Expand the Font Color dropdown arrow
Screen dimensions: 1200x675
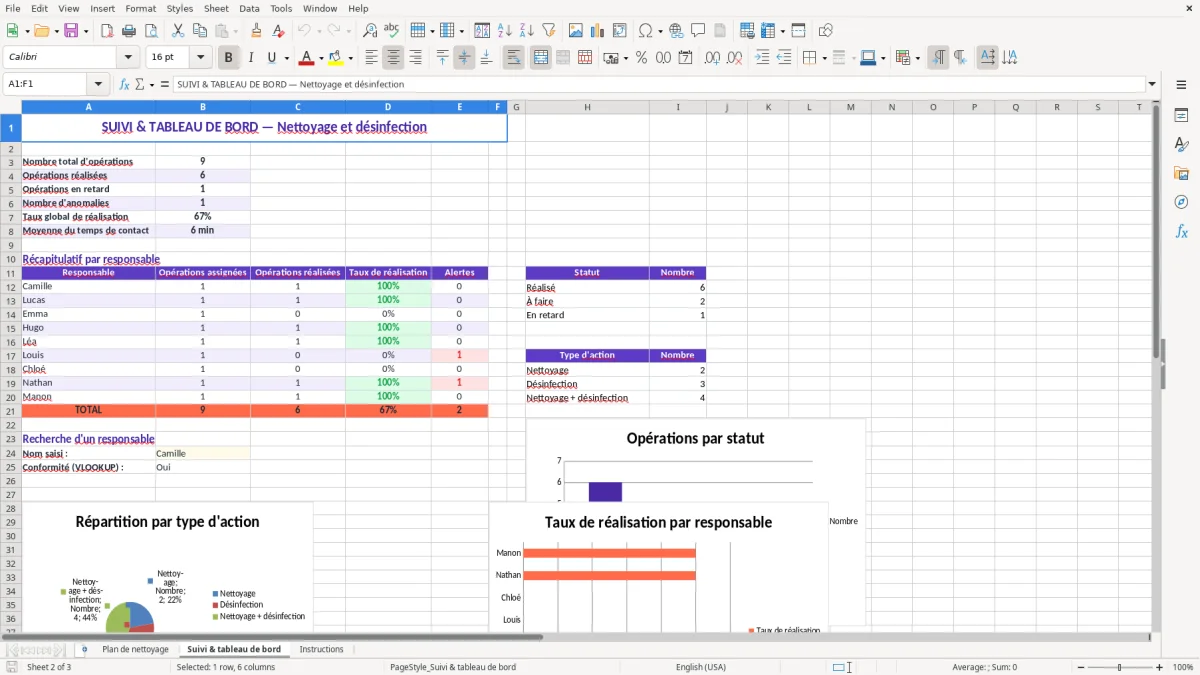click(320, 58)
